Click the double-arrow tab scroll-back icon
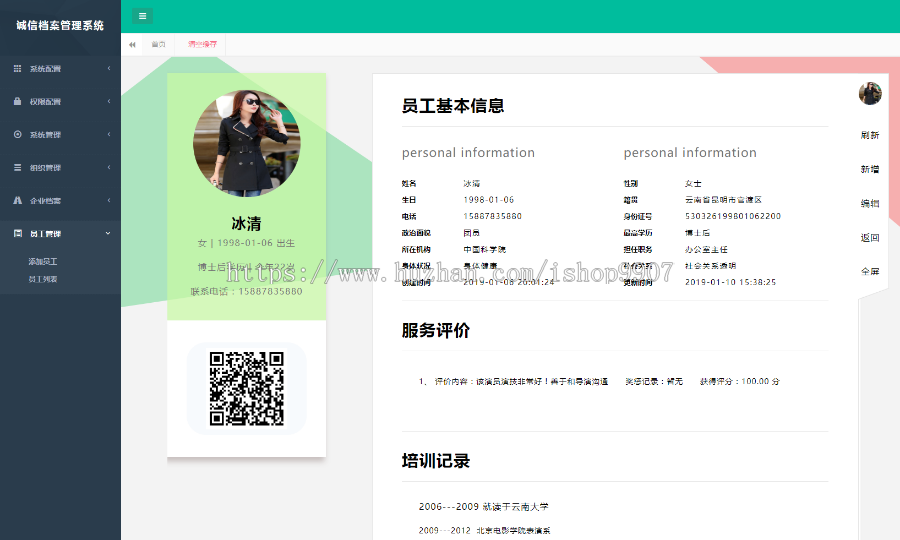The height and width of the screenshot is (540, 900). coord(132,44)
